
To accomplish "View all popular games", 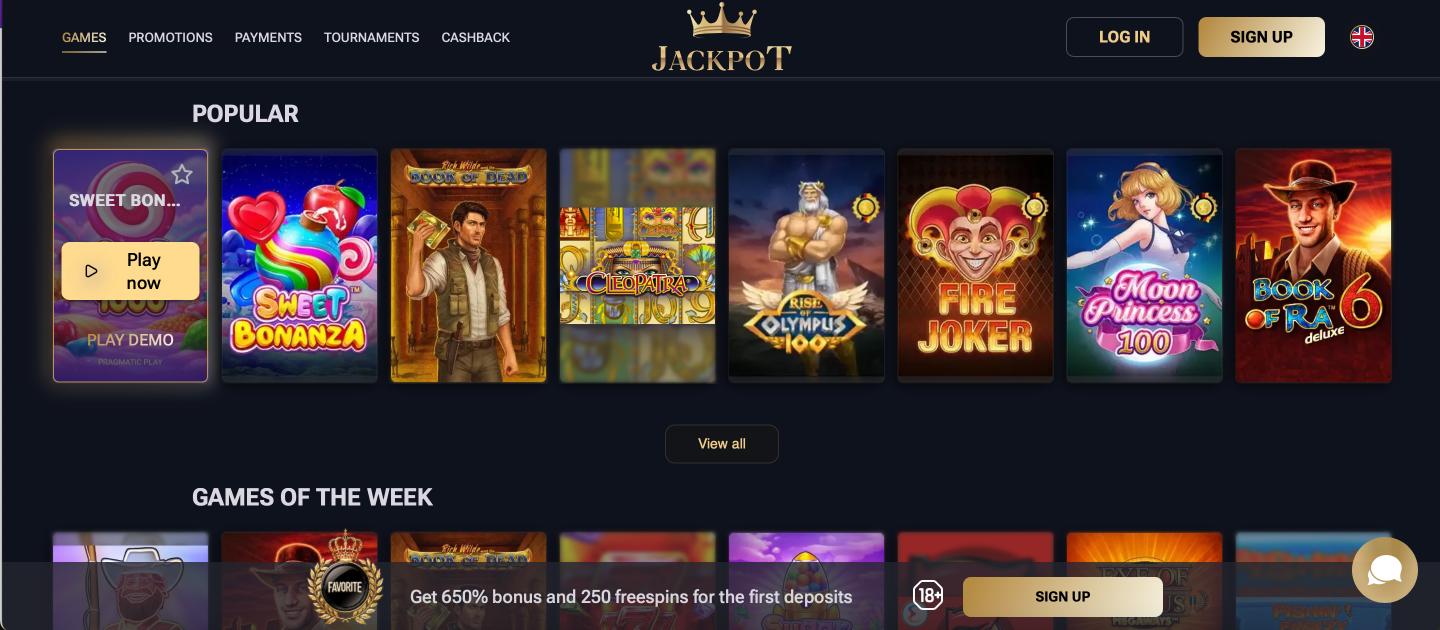I will (722, 444).
